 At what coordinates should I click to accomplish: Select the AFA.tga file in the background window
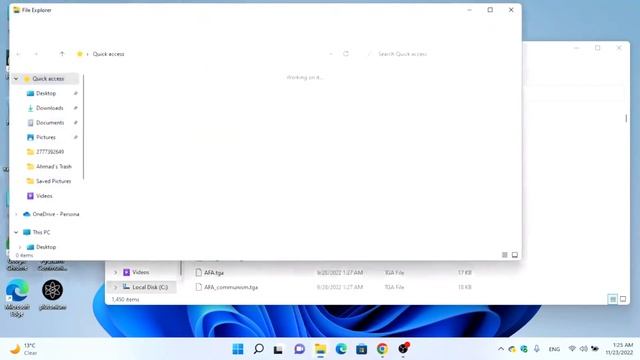[x=214, y=273]
